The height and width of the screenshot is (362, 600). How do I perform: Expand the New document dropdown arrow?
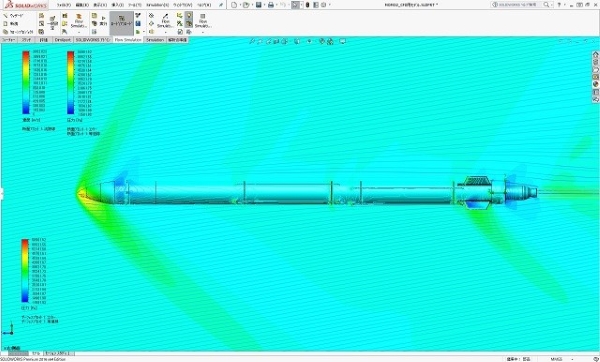coord(240,5)
